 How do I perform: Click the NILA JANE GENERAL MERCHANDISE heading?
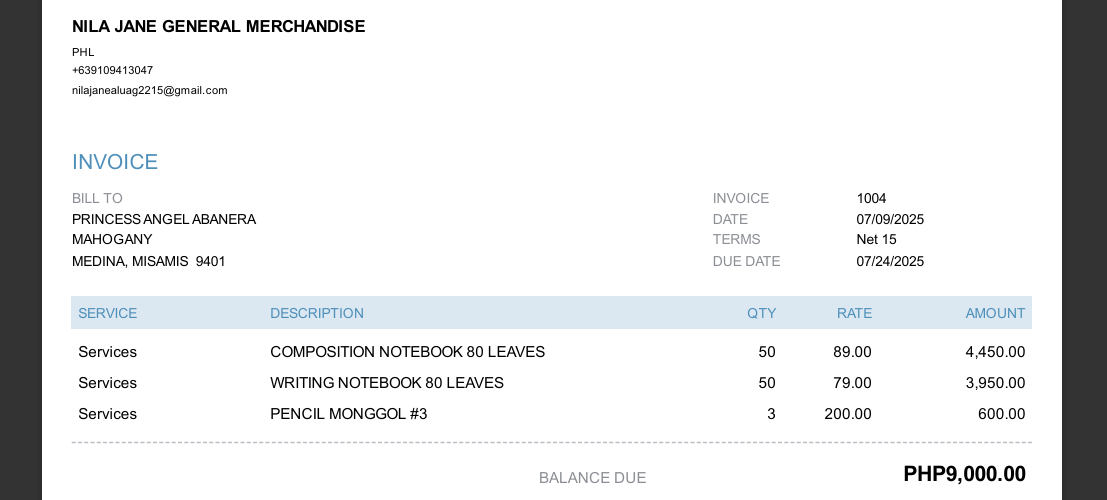tap(218, 27)
